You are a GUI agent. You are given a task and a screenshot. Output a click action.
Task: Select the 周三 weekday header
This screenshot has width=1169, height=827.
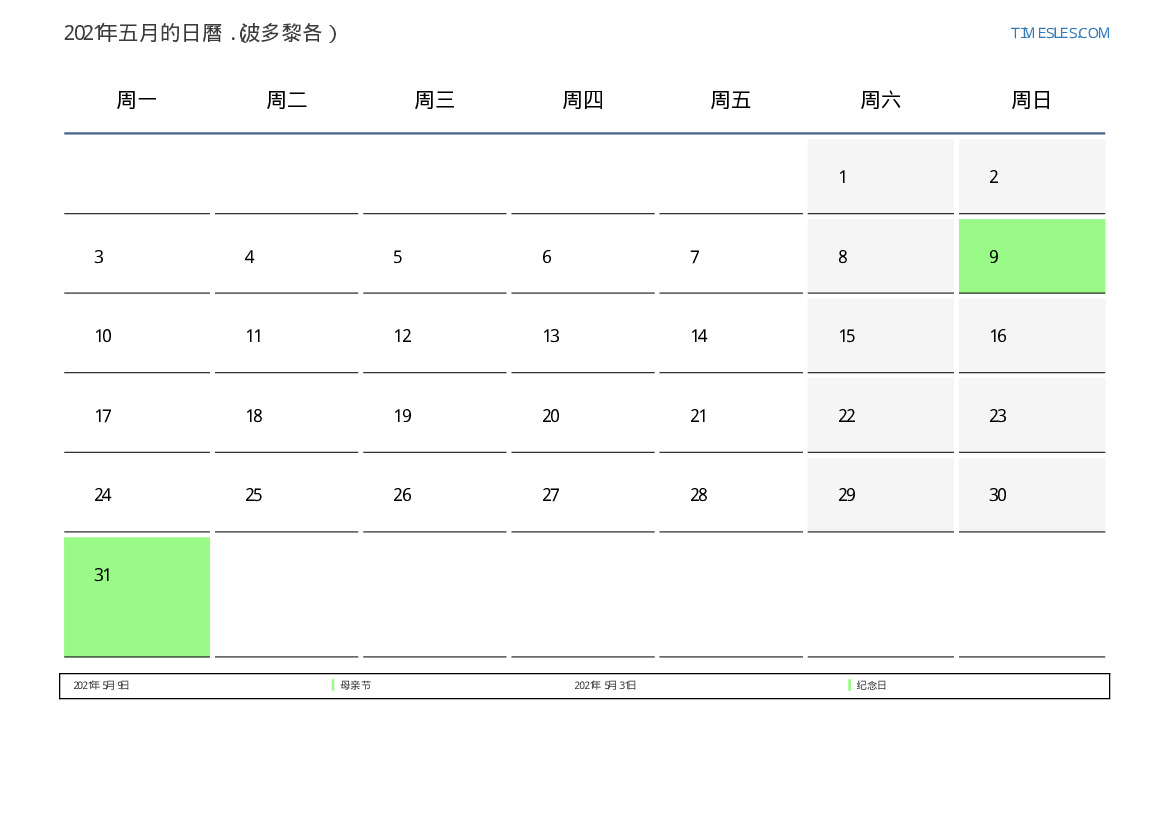click(435, 100)
